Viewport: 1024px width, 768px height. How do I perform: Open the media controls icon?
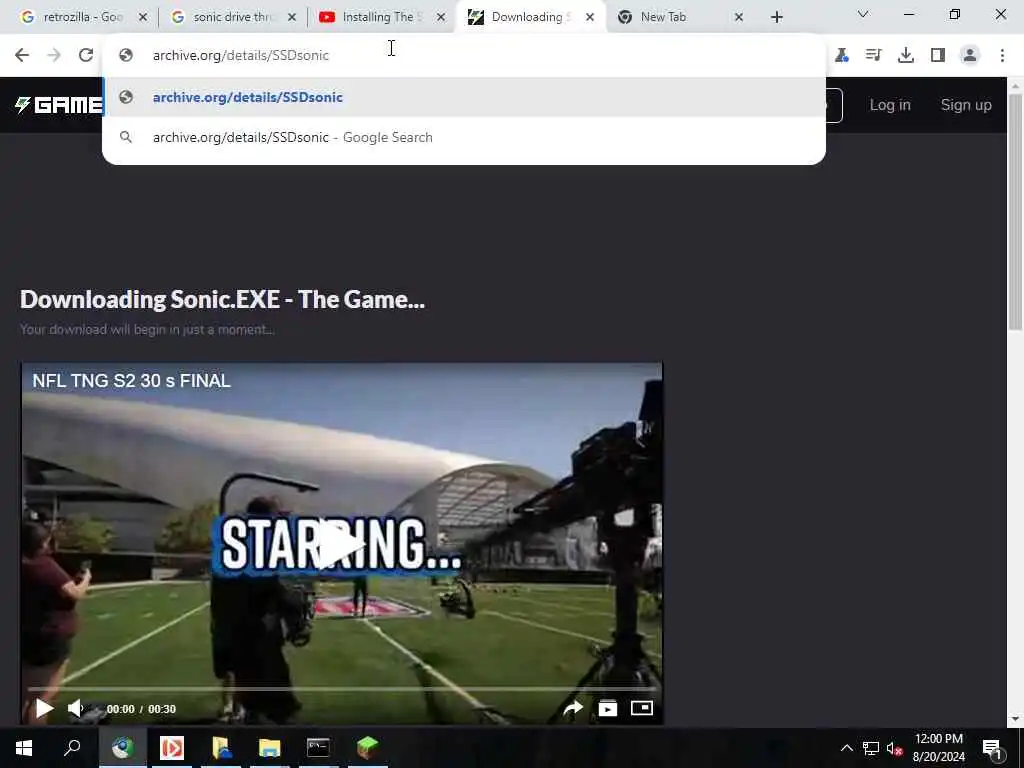[873, 56]
